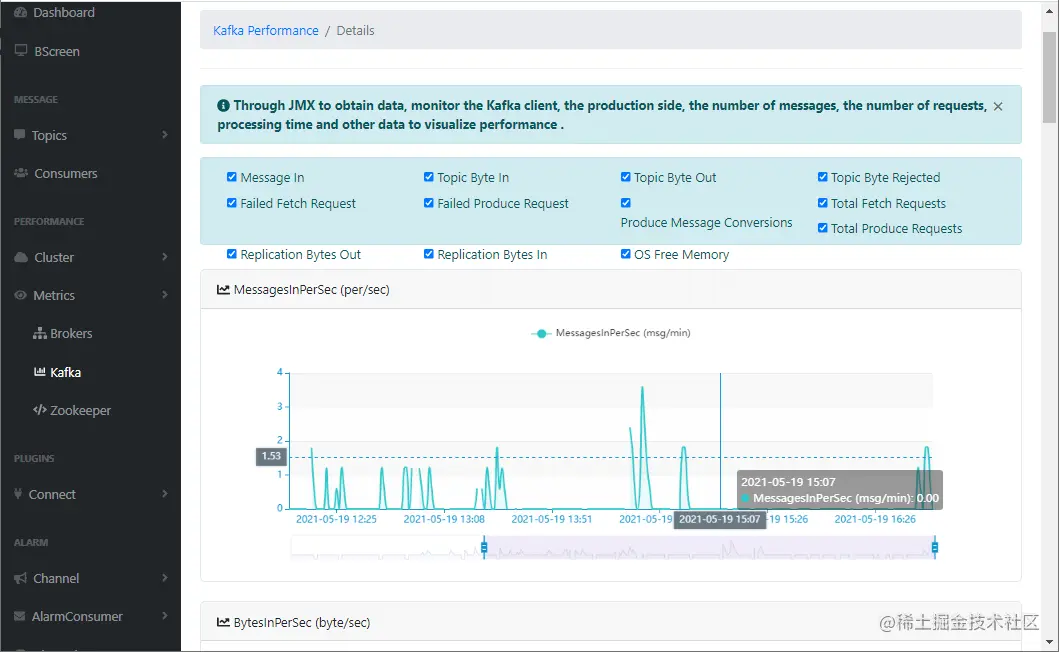Image resolution: width=1059 pixels, height=652 pixels.
Task: Click the Channel bullhorn icon
Action: 20,578
